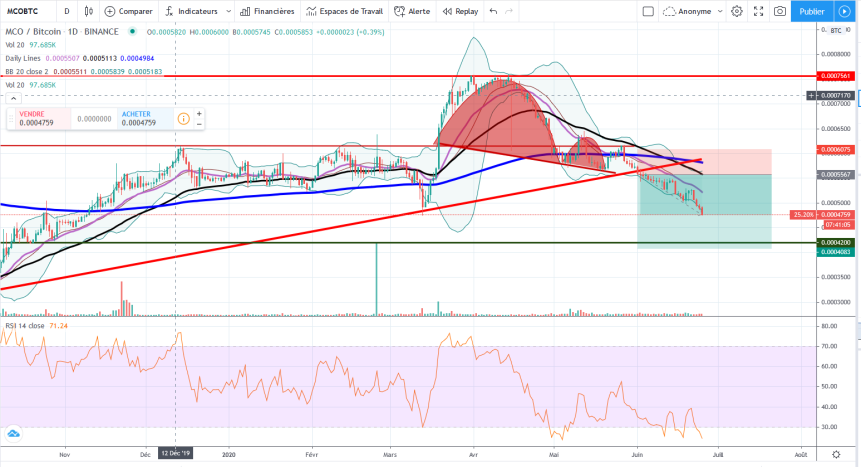The image size is (861, 467).
Task: Click the 0.0004083 target price label
Action: click(x=835, y=252)
